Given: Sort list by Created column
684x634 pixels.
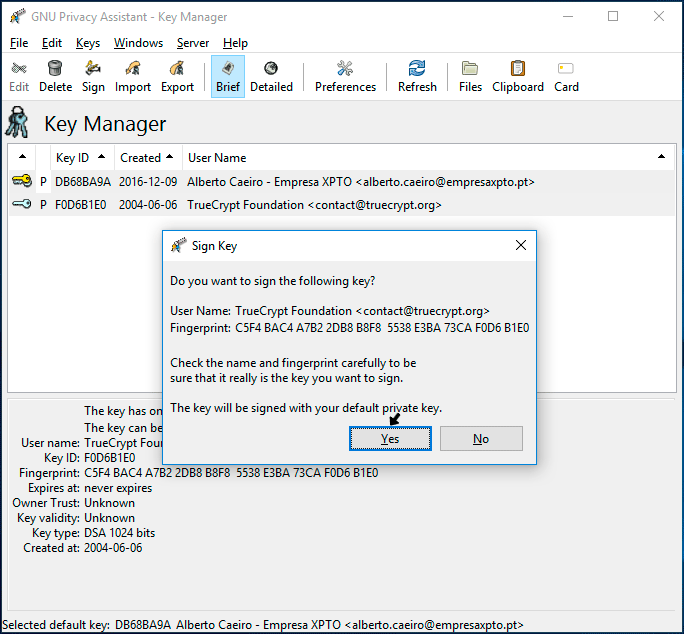Looking at the screenshot, I should (148, 158).
